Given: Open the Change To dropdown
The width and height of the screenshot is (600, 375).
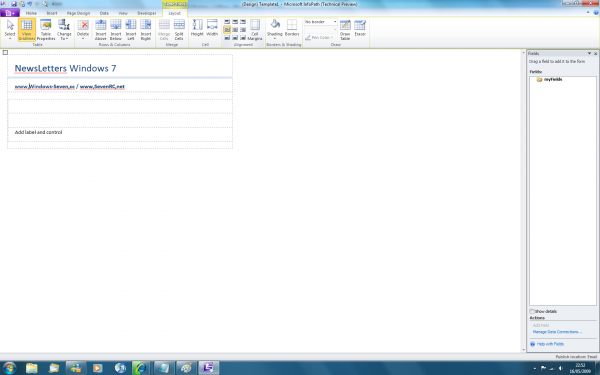Looking at the screenshot, I should click(x=64, y=29).
